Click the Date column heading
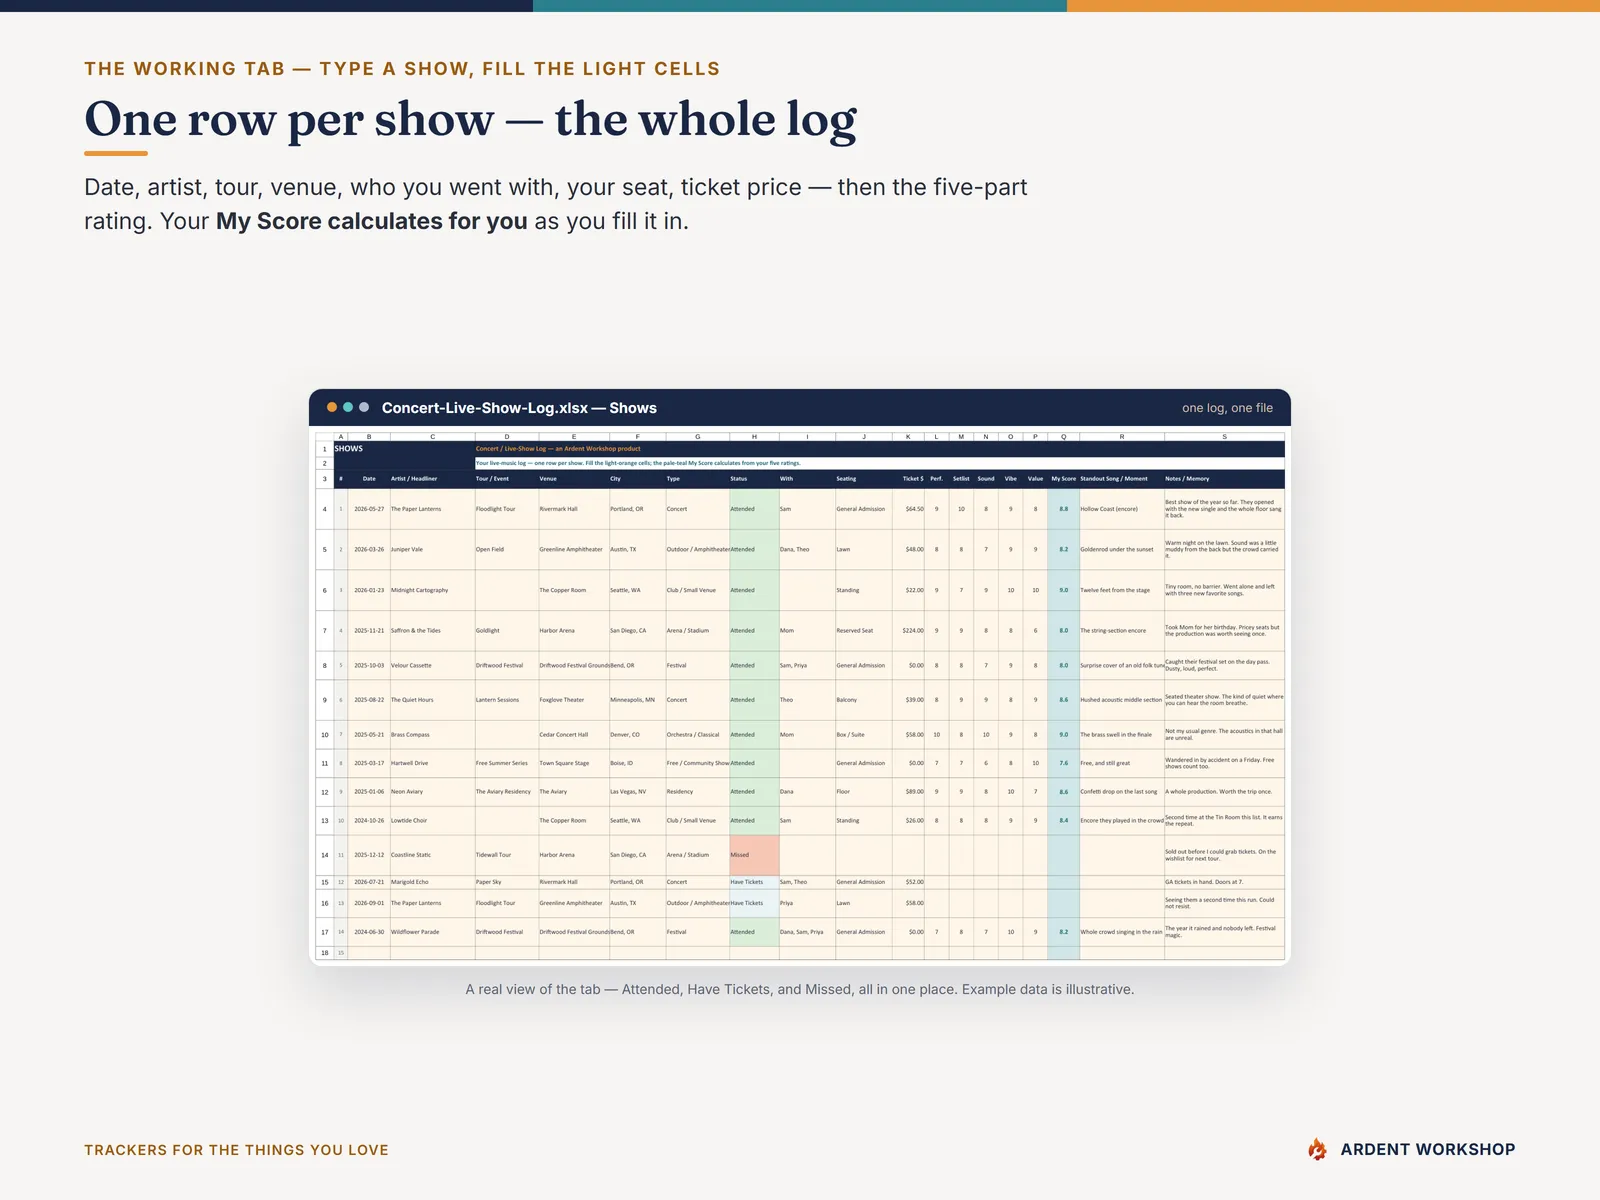 pos(369,479)
